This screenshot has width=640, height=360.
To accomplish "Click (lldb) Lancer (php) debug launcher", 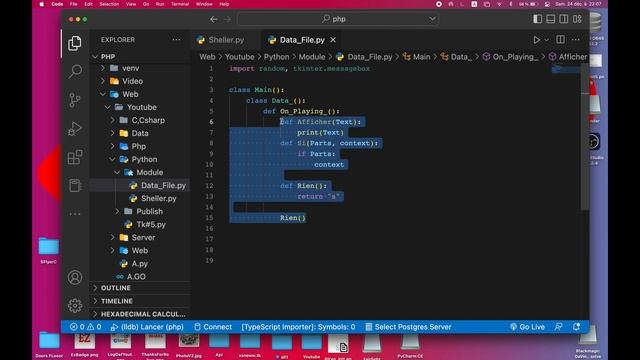I will 147,327.
